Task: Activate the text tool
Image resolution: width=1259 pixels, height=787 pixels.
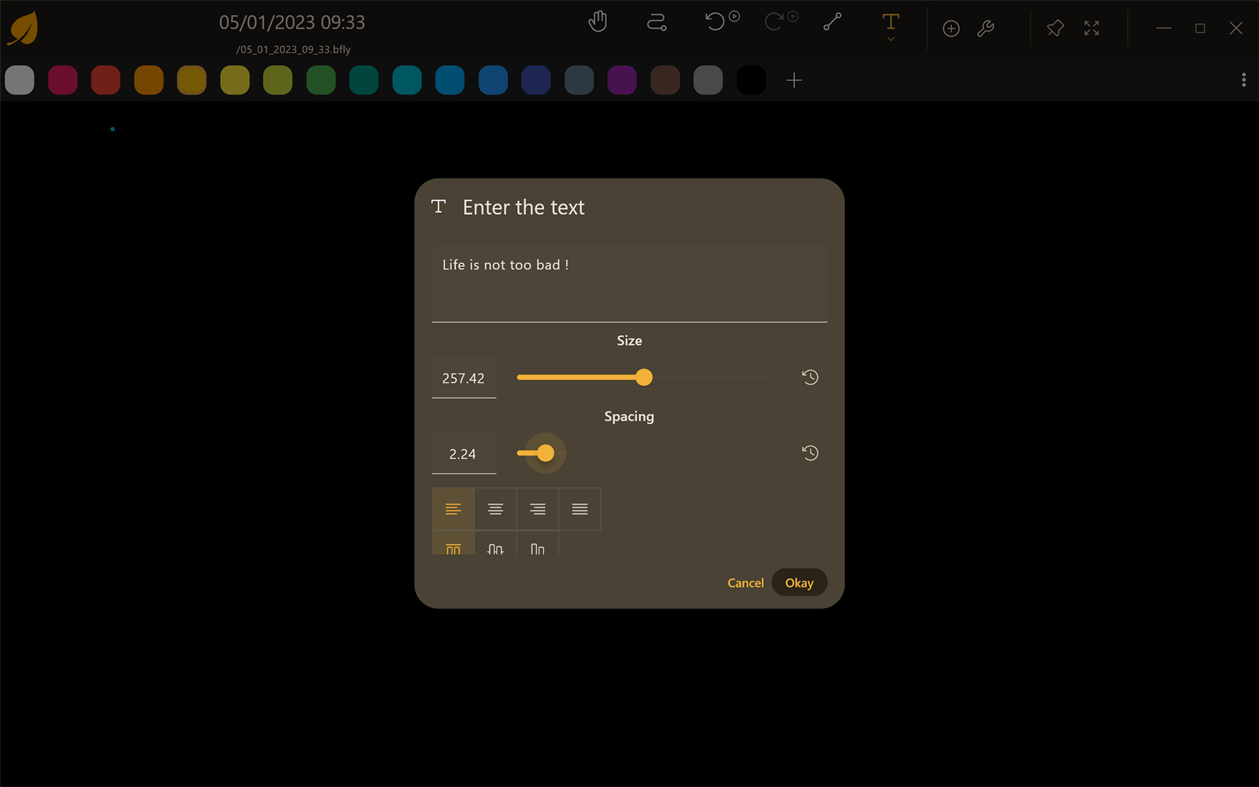Action: click(889, 21)
